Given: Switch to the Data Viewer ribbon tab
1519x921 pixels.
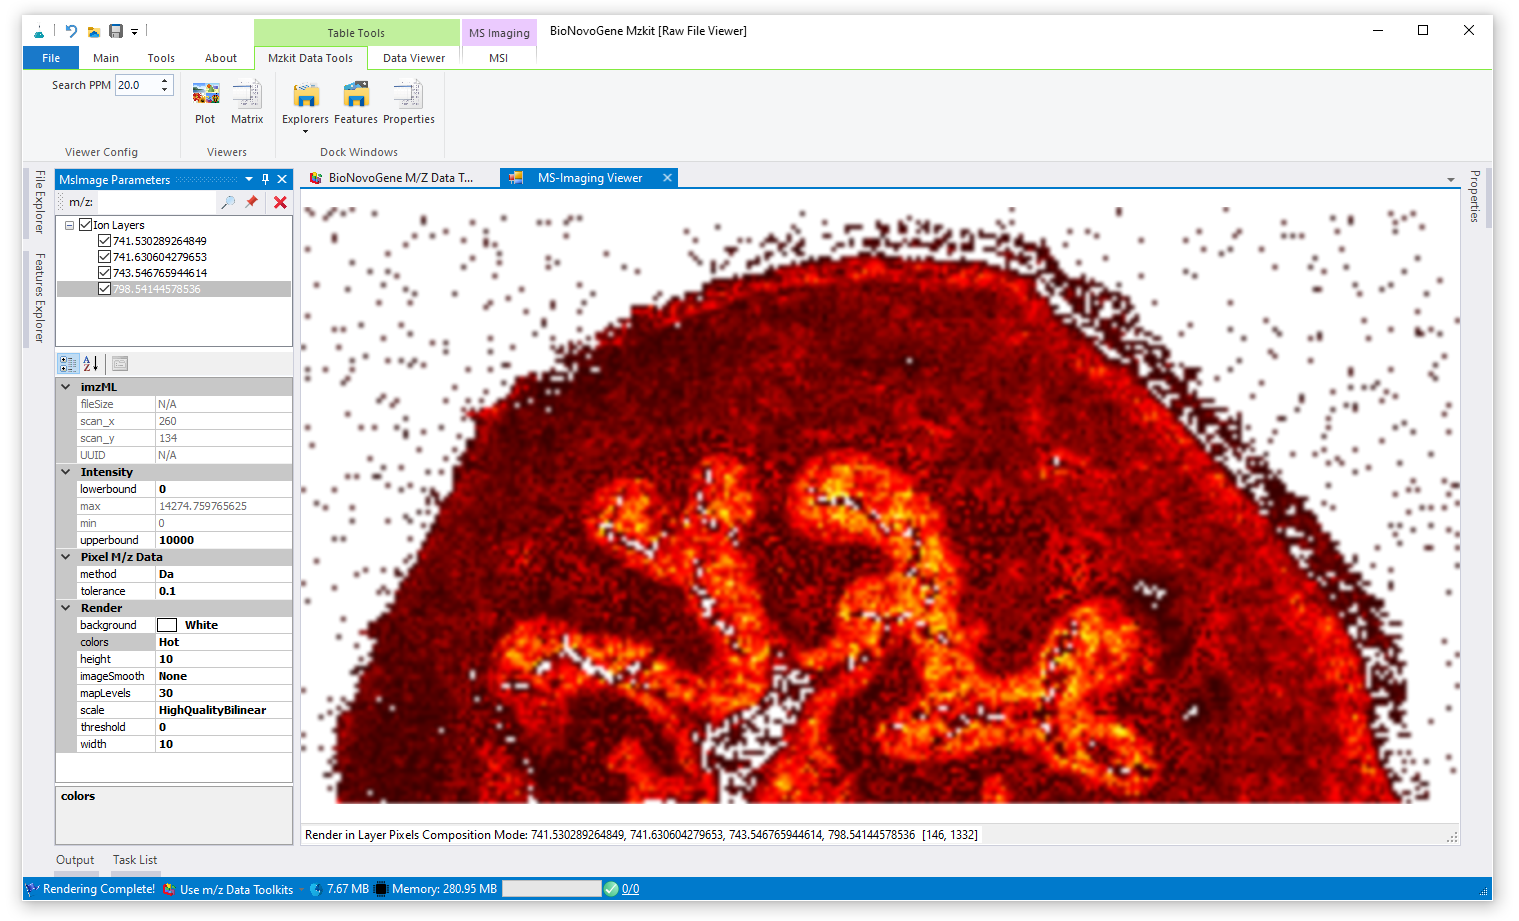Looking at the screenshot, I should 413,58.
